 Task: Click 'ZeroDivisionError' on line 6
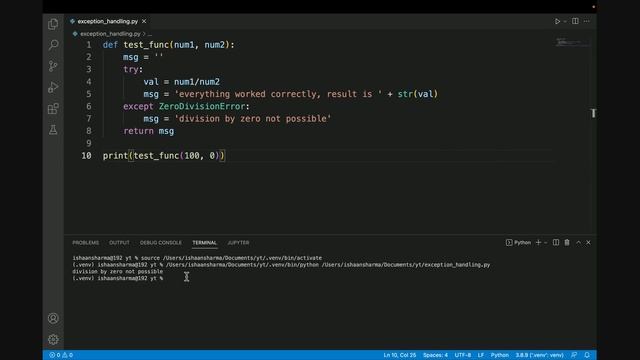202,107
